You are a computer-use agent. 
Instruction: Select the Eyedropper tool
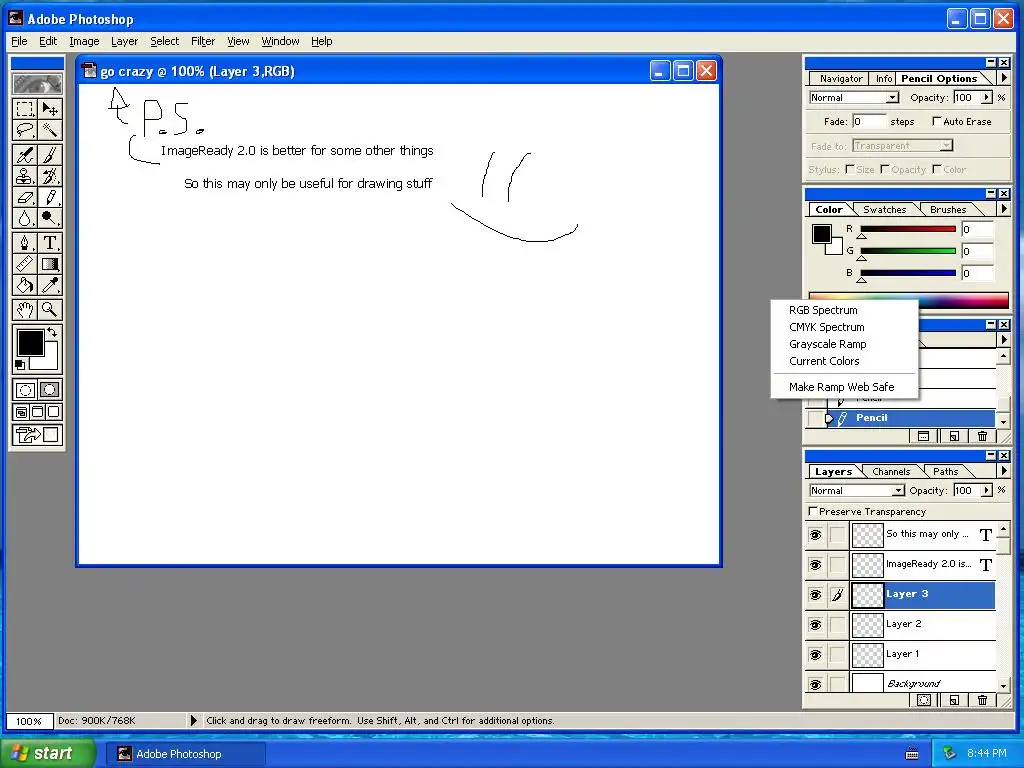pyautogui.click(x=50, y=285)
